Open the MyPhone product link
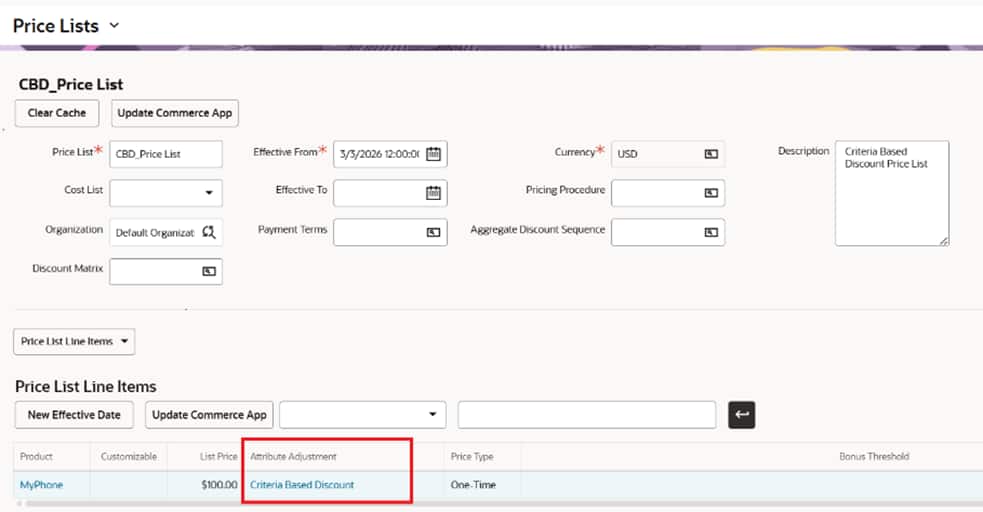This screenshot has width=983, height=512. (x=41, y=485)
